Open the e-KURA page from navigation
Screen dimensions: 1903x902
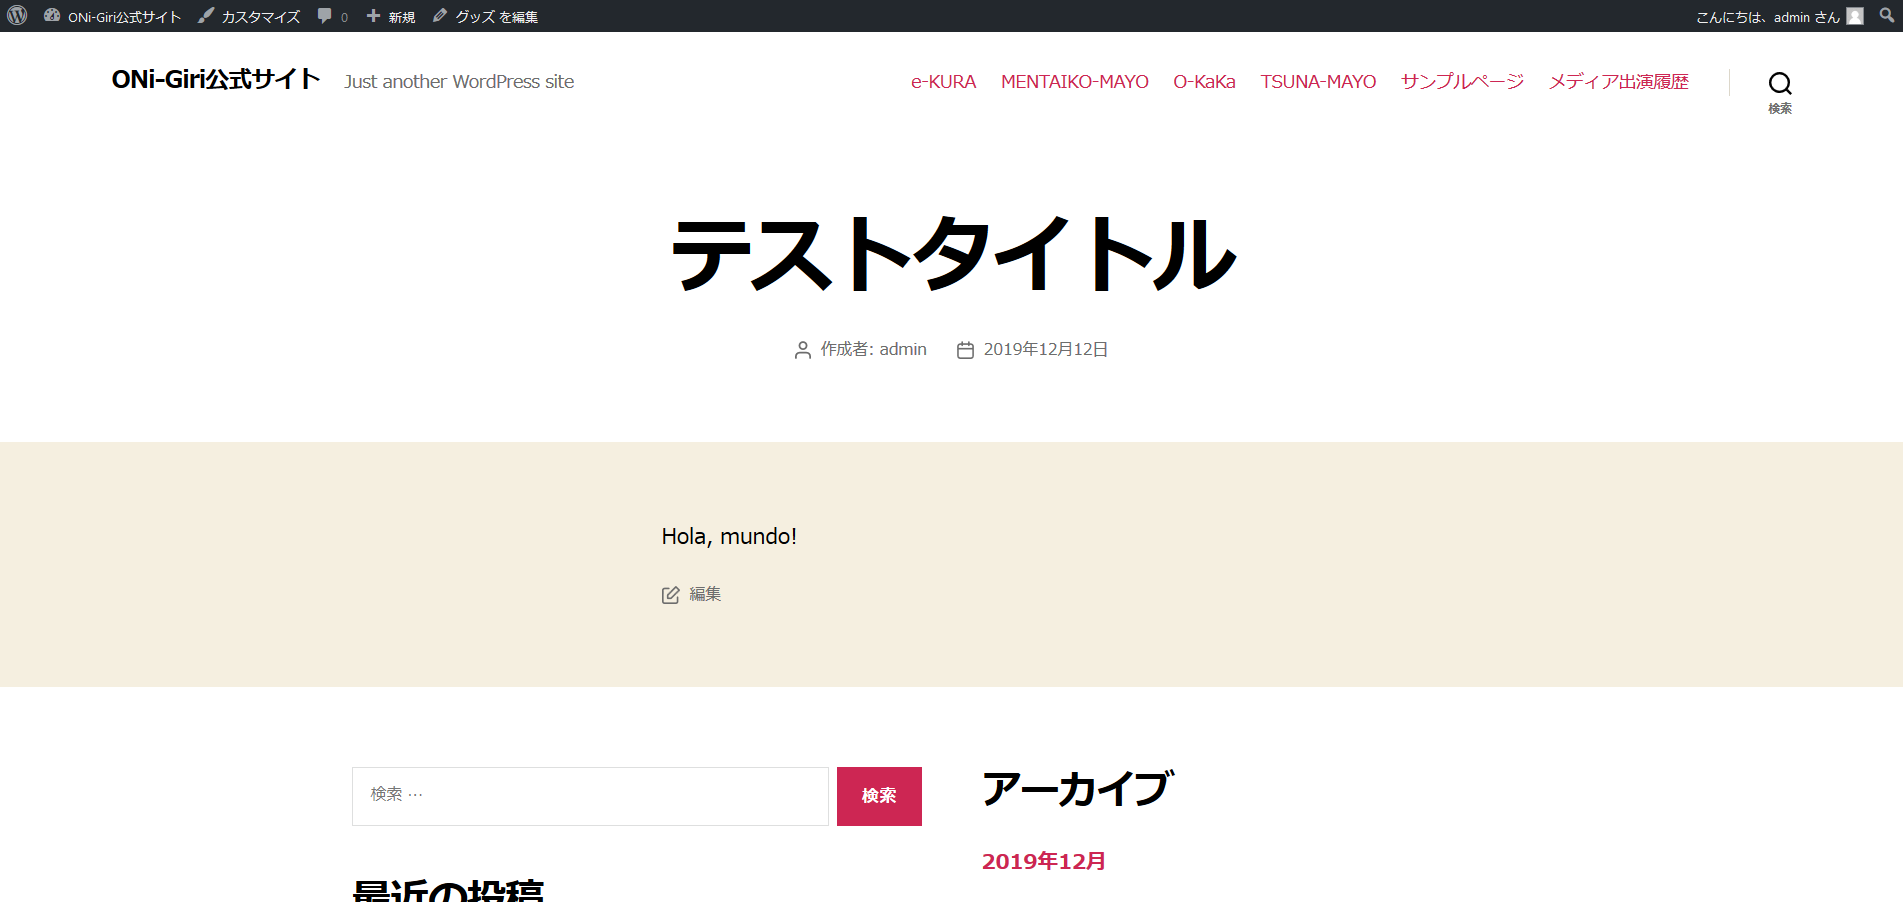(942, 81)
